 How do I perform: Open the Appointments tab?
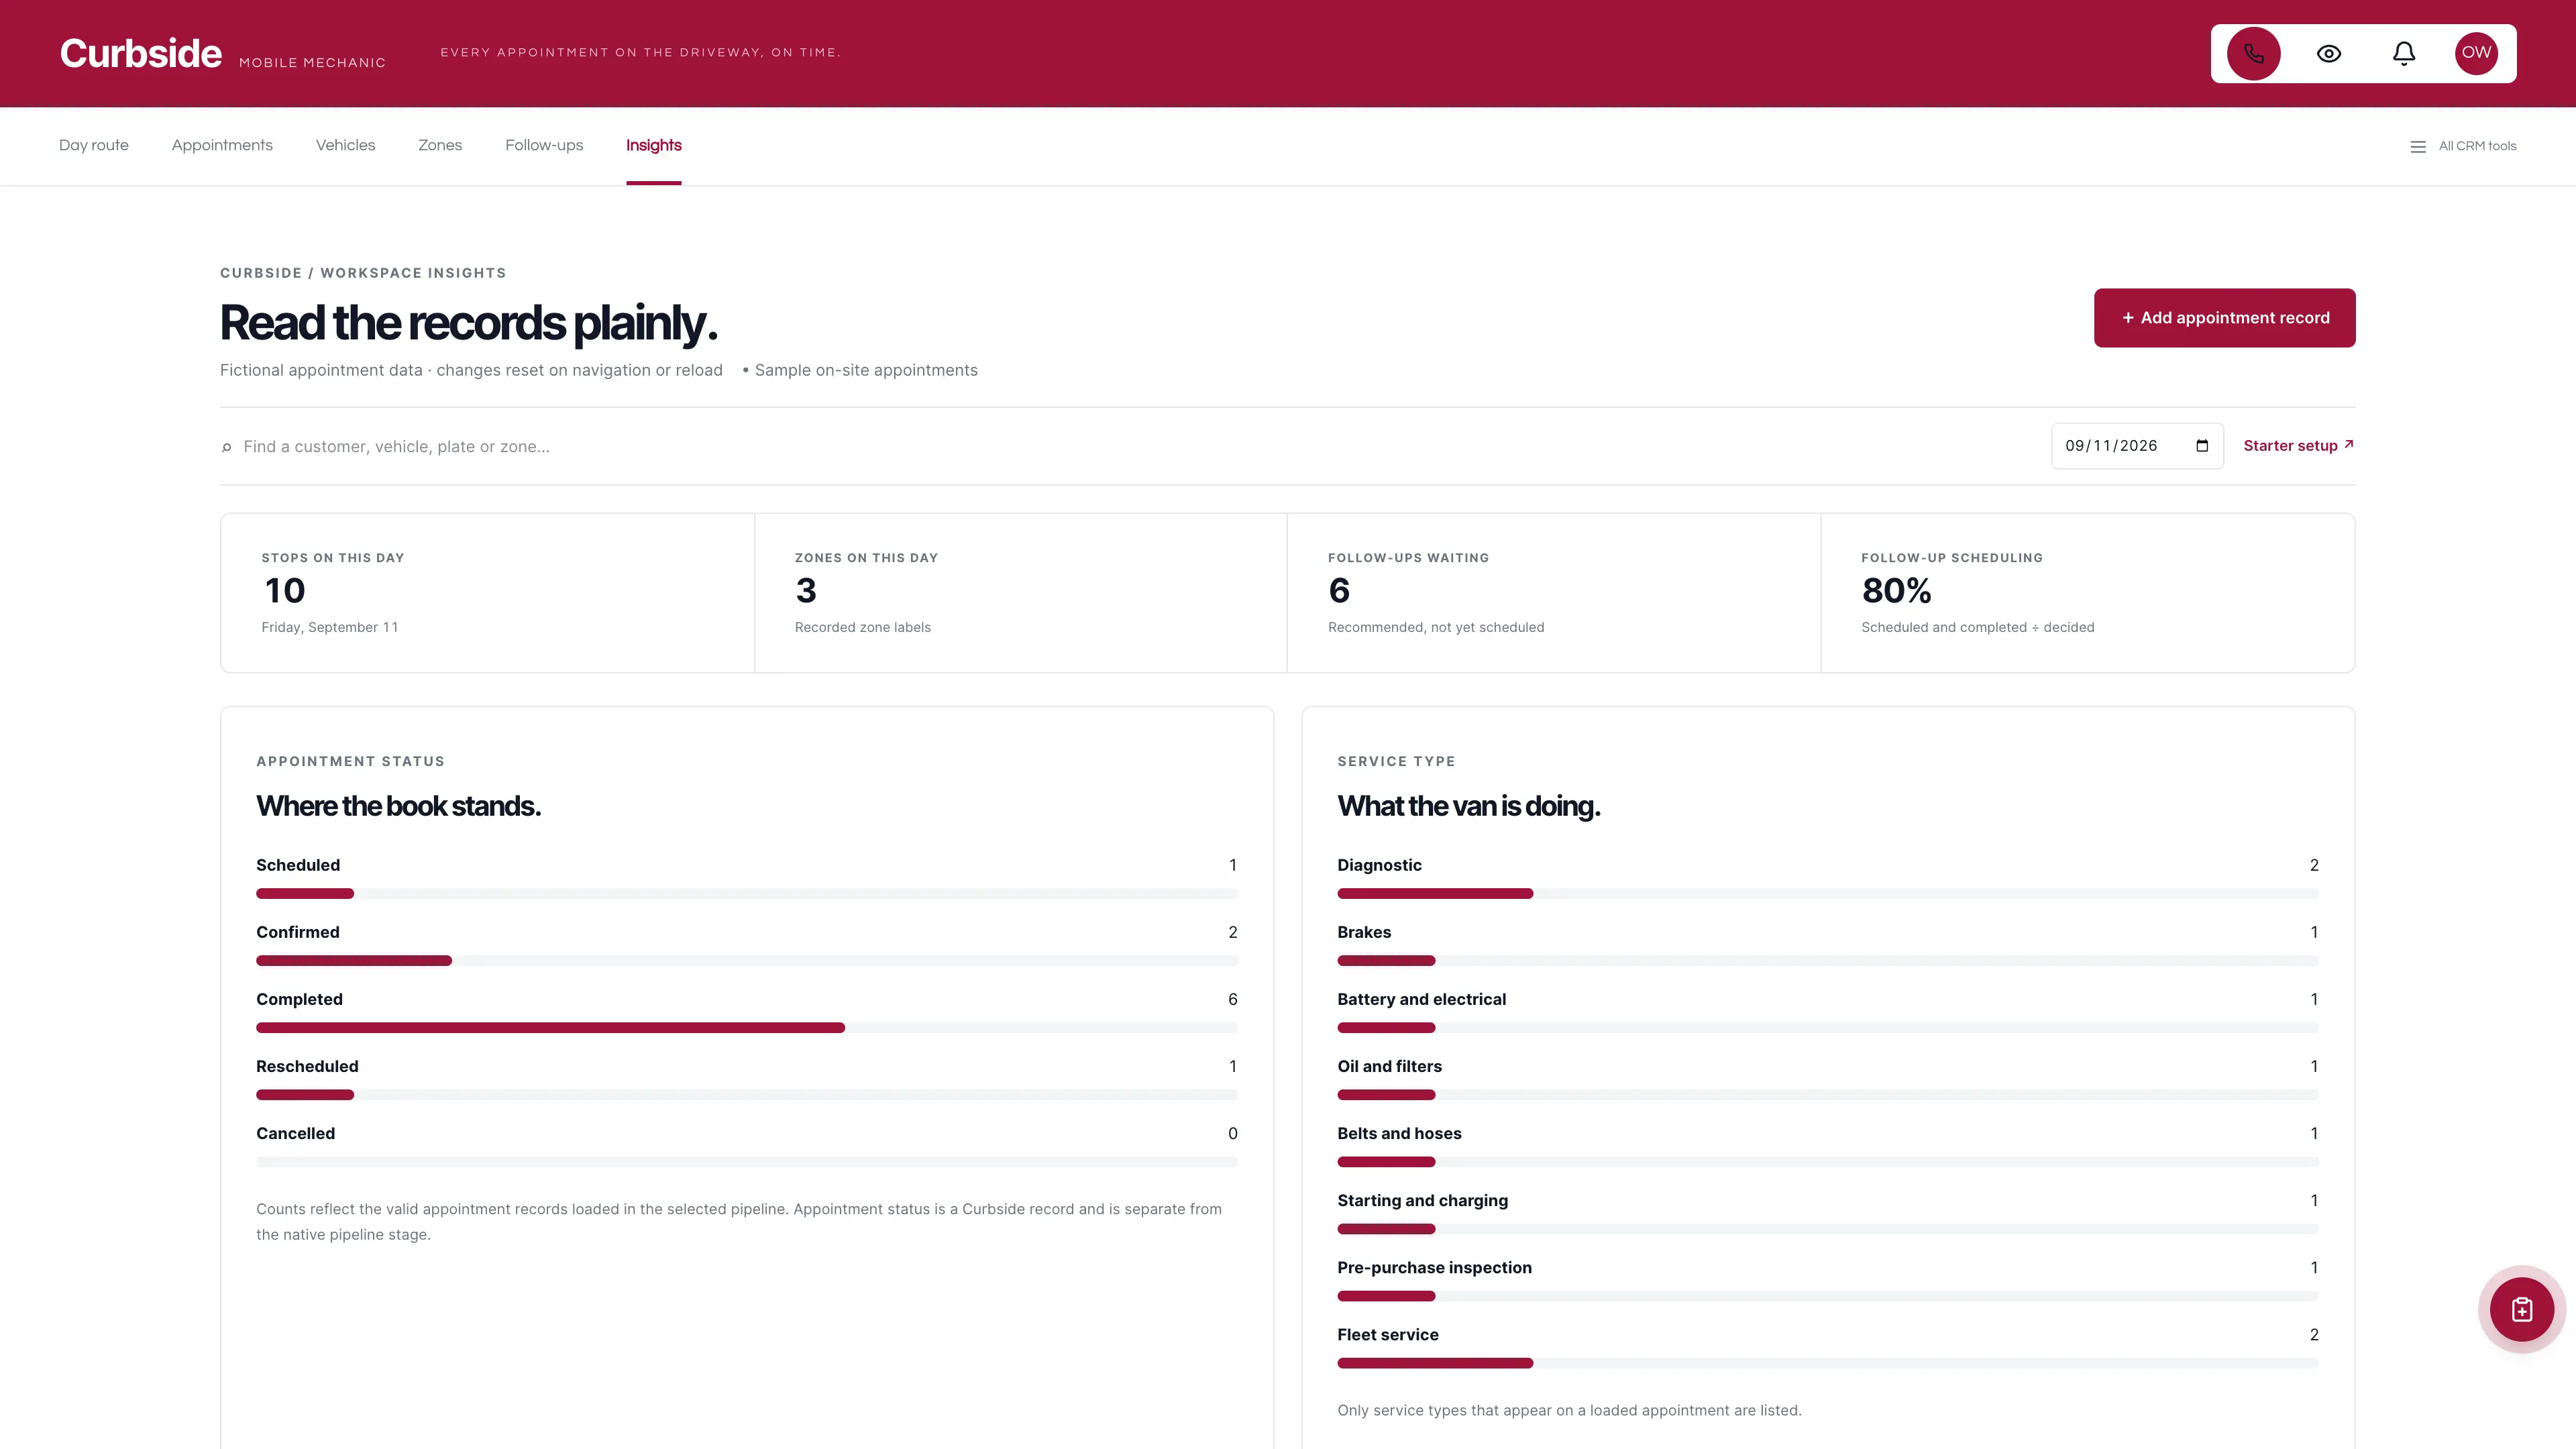[x=222, y=145]
